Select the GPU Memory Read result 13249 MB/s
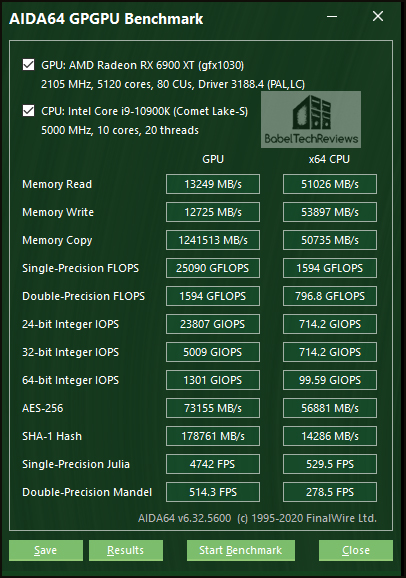Screen dimensions: 406x578 coord(213,184)
